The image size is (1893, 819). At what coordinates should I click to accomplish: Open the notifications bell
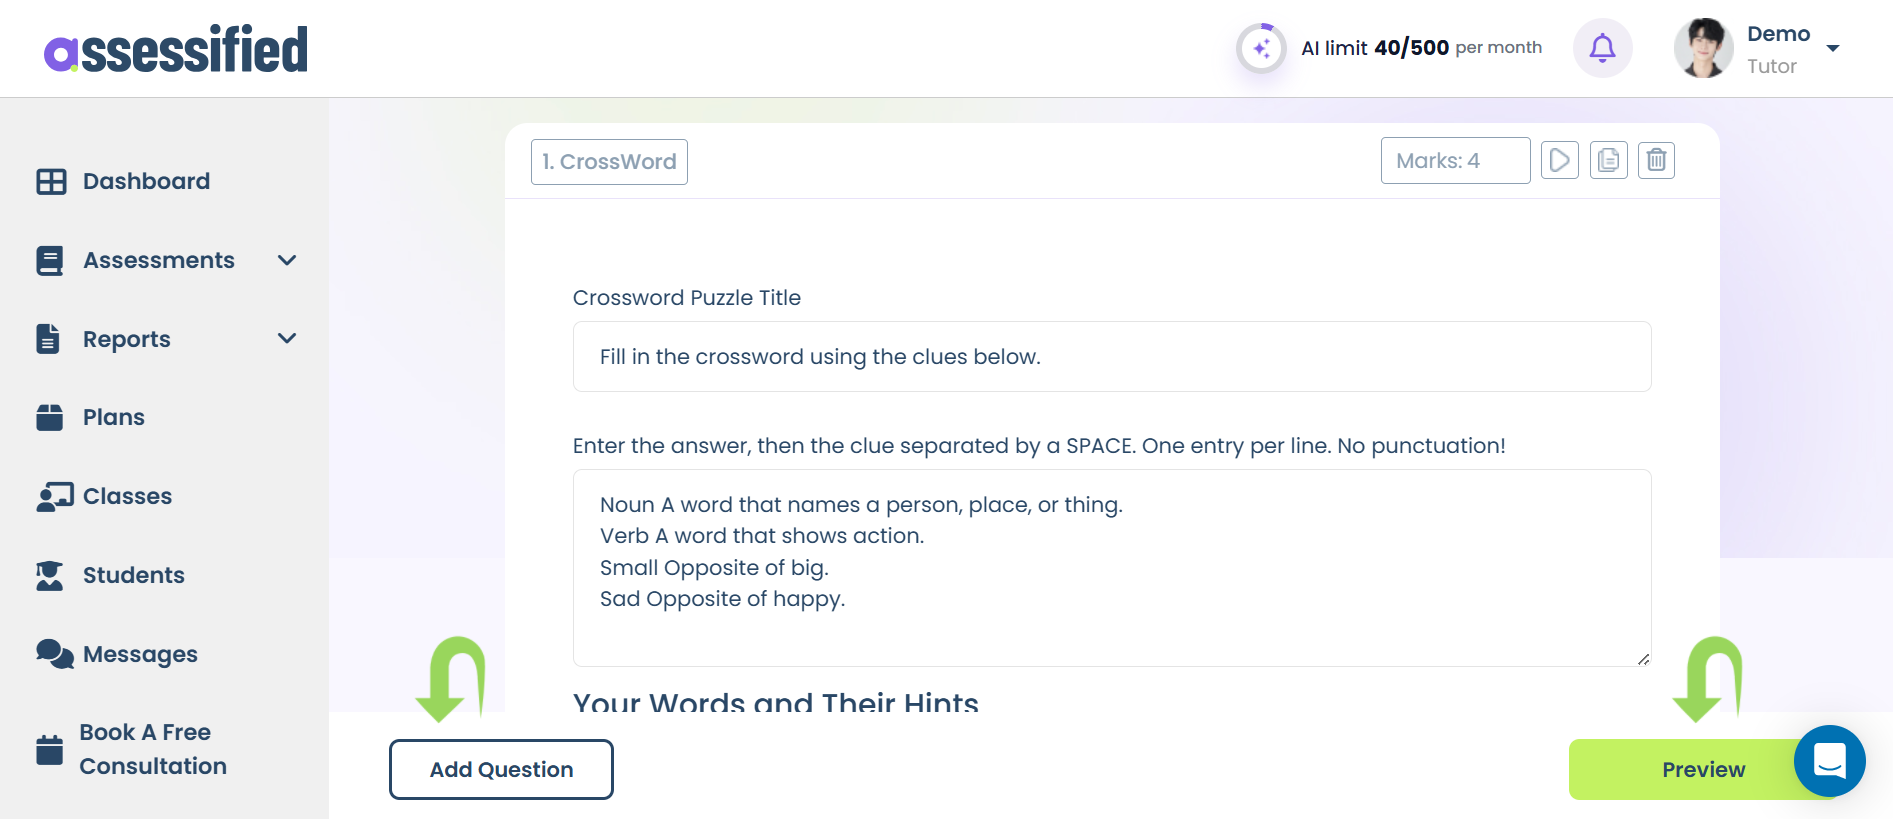point(1602,48)
